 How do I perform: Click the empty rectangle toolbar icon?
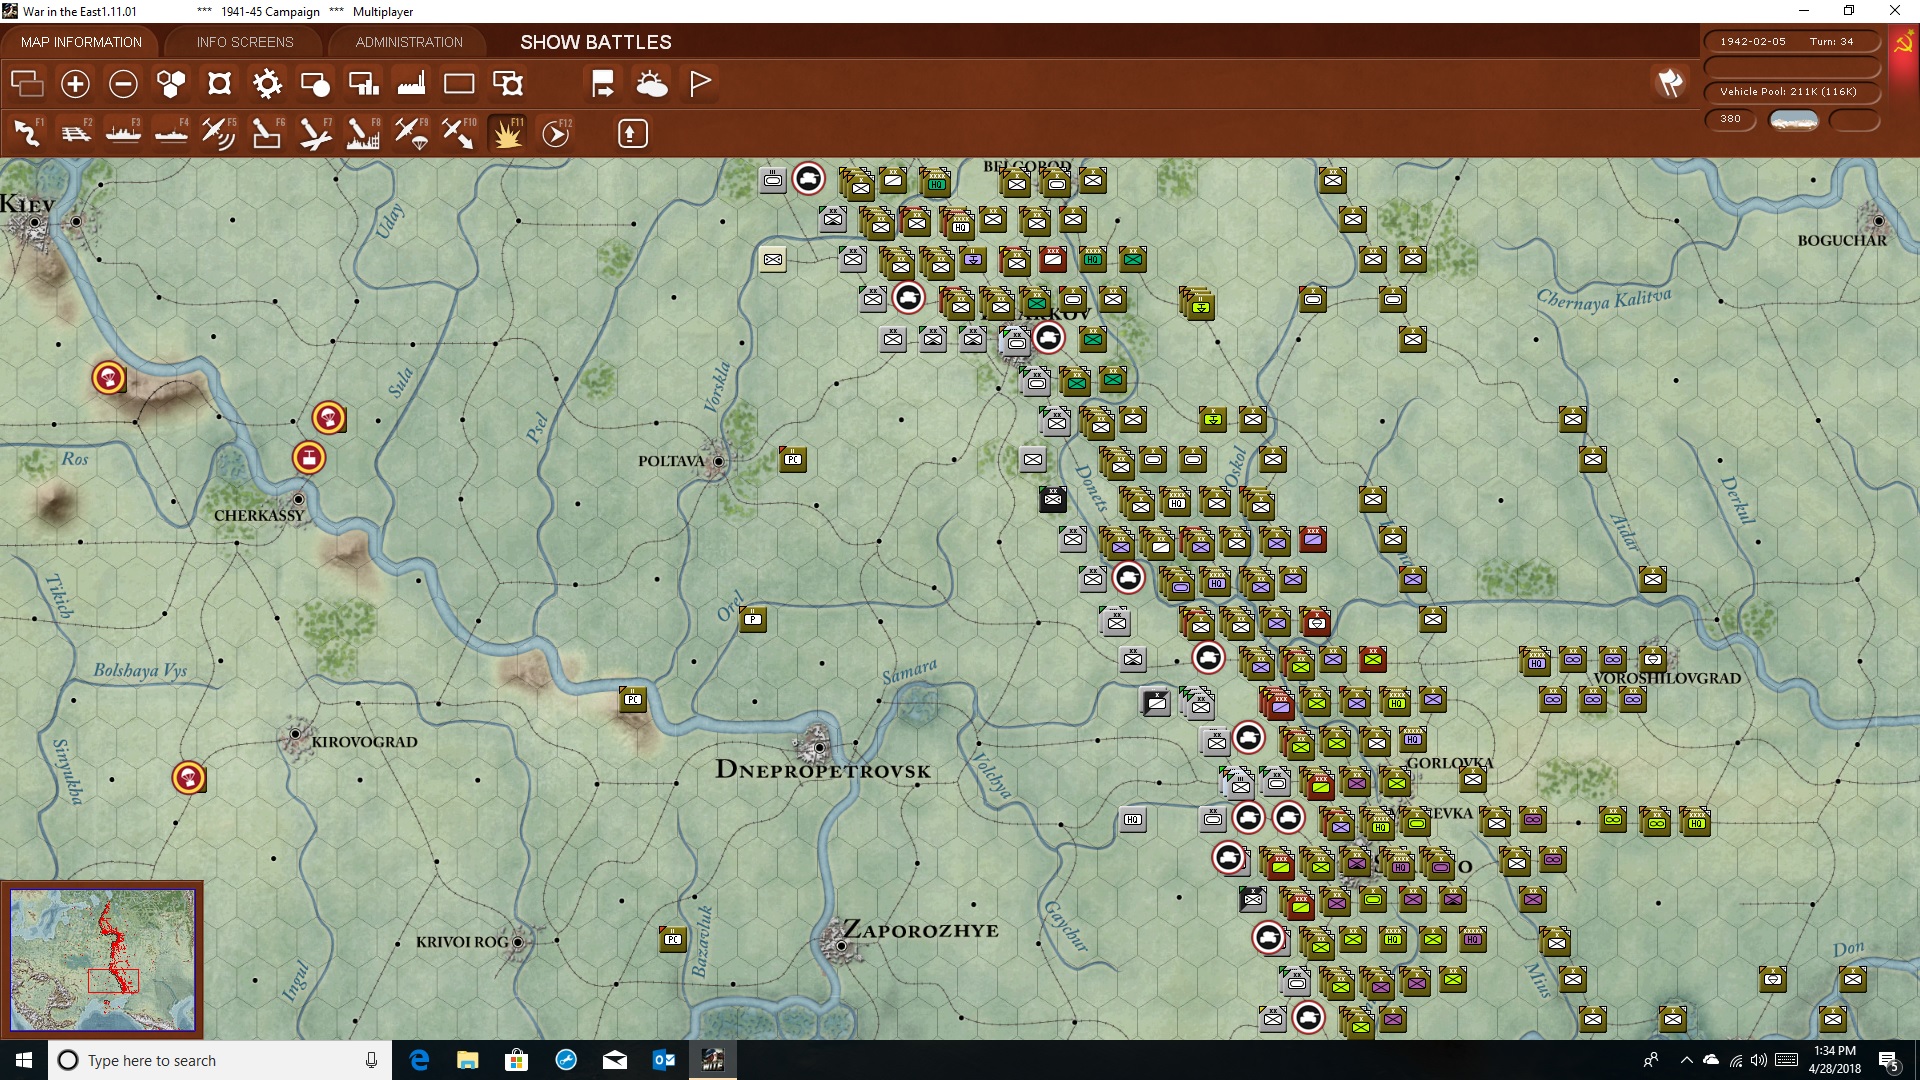tap(459, 84)
